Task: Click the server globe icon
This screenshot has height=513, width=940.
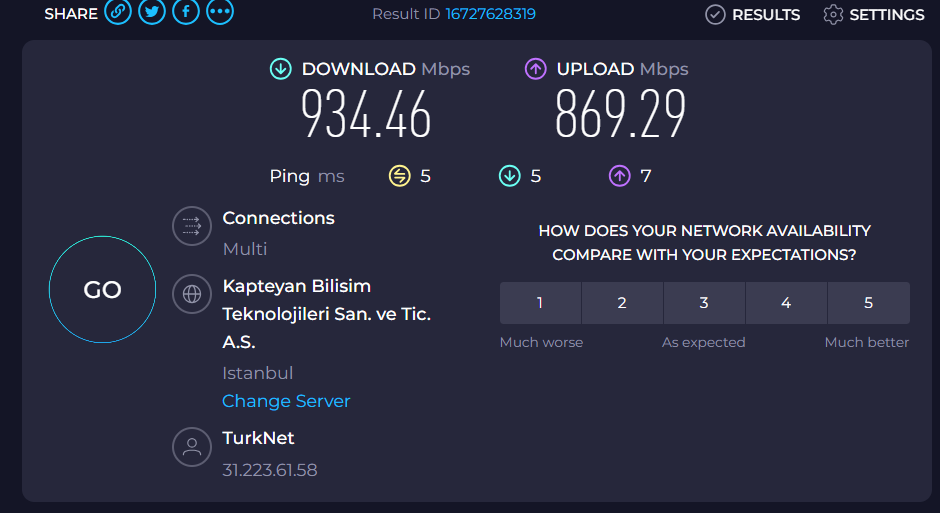Action: [192, 294]
